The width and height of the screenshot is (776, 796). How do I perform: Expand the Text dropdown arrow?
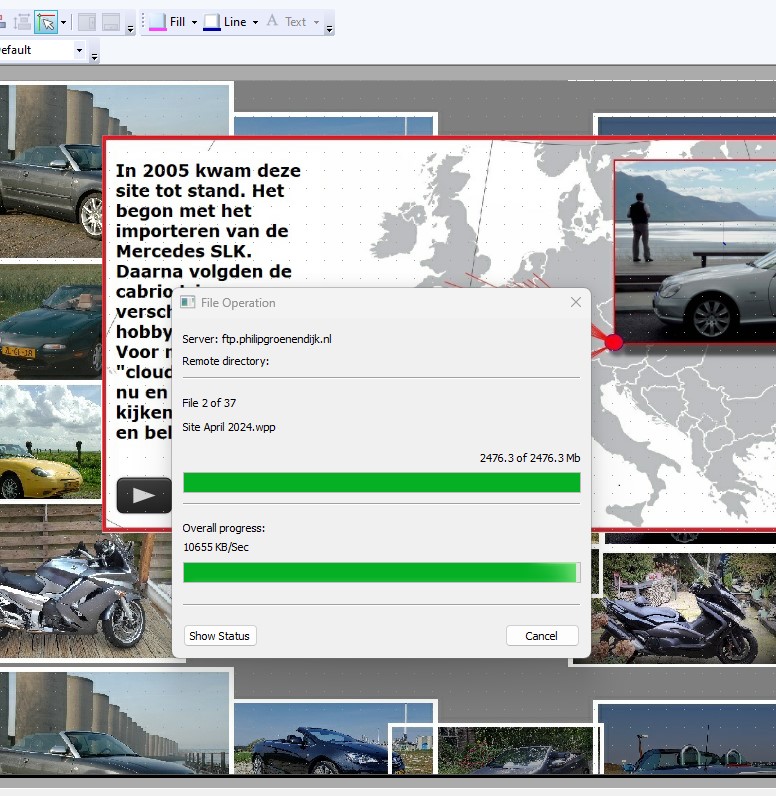(x=316, y=22)
